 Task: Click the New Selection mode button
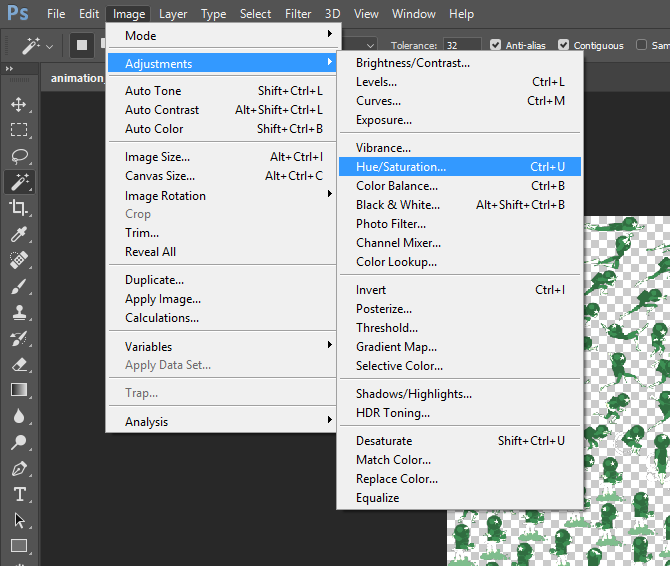click(x=82, y=45)
